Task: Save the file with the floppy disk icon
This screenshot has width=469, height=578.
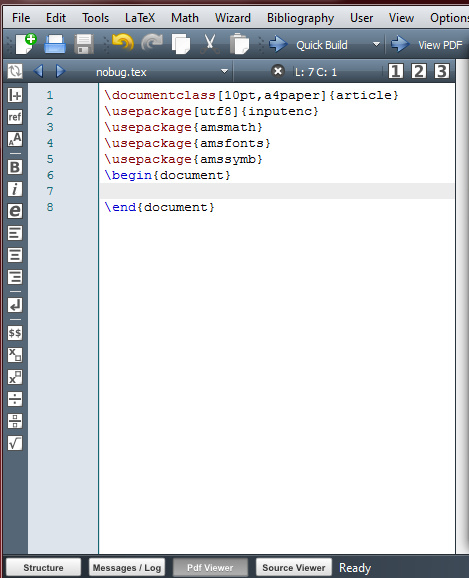Action: 84,44
